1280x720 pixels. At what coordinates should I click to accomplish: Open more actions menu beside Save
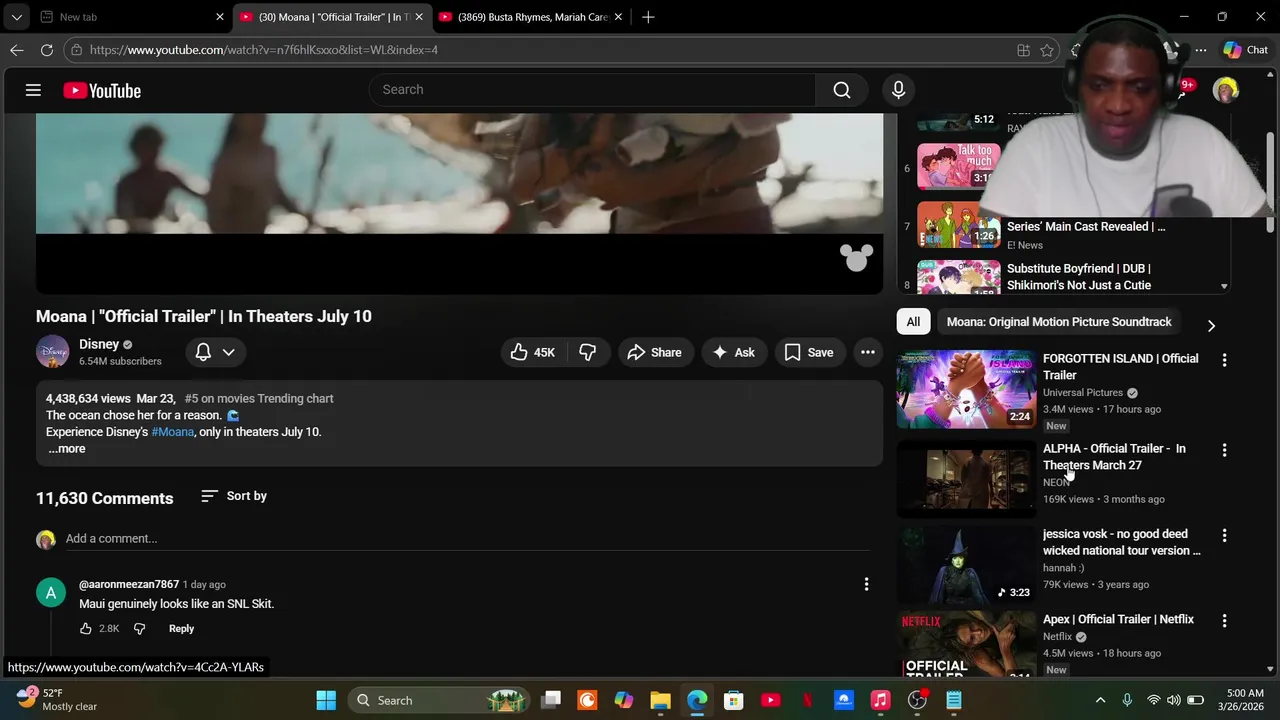click(867, 352)
